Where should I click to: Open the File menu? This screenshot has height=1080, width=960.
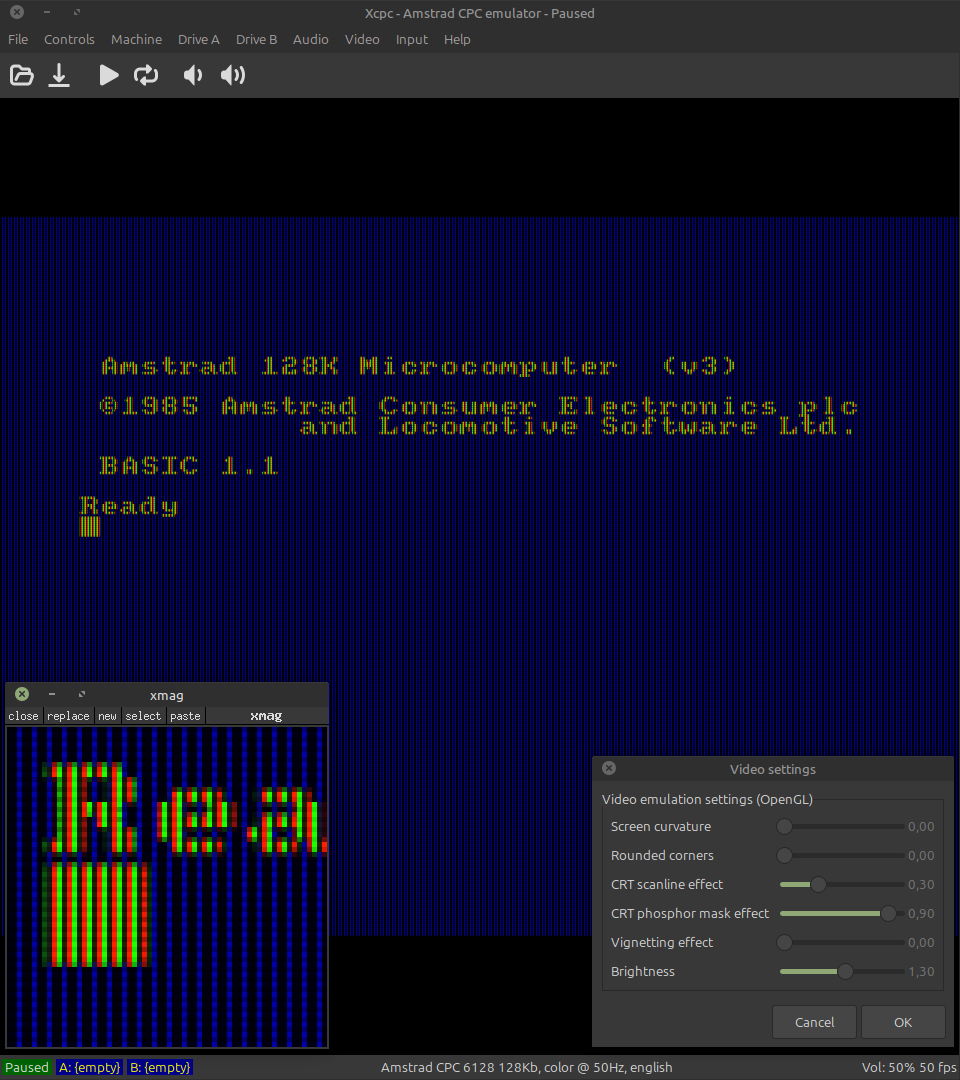(x=18, y=39)
